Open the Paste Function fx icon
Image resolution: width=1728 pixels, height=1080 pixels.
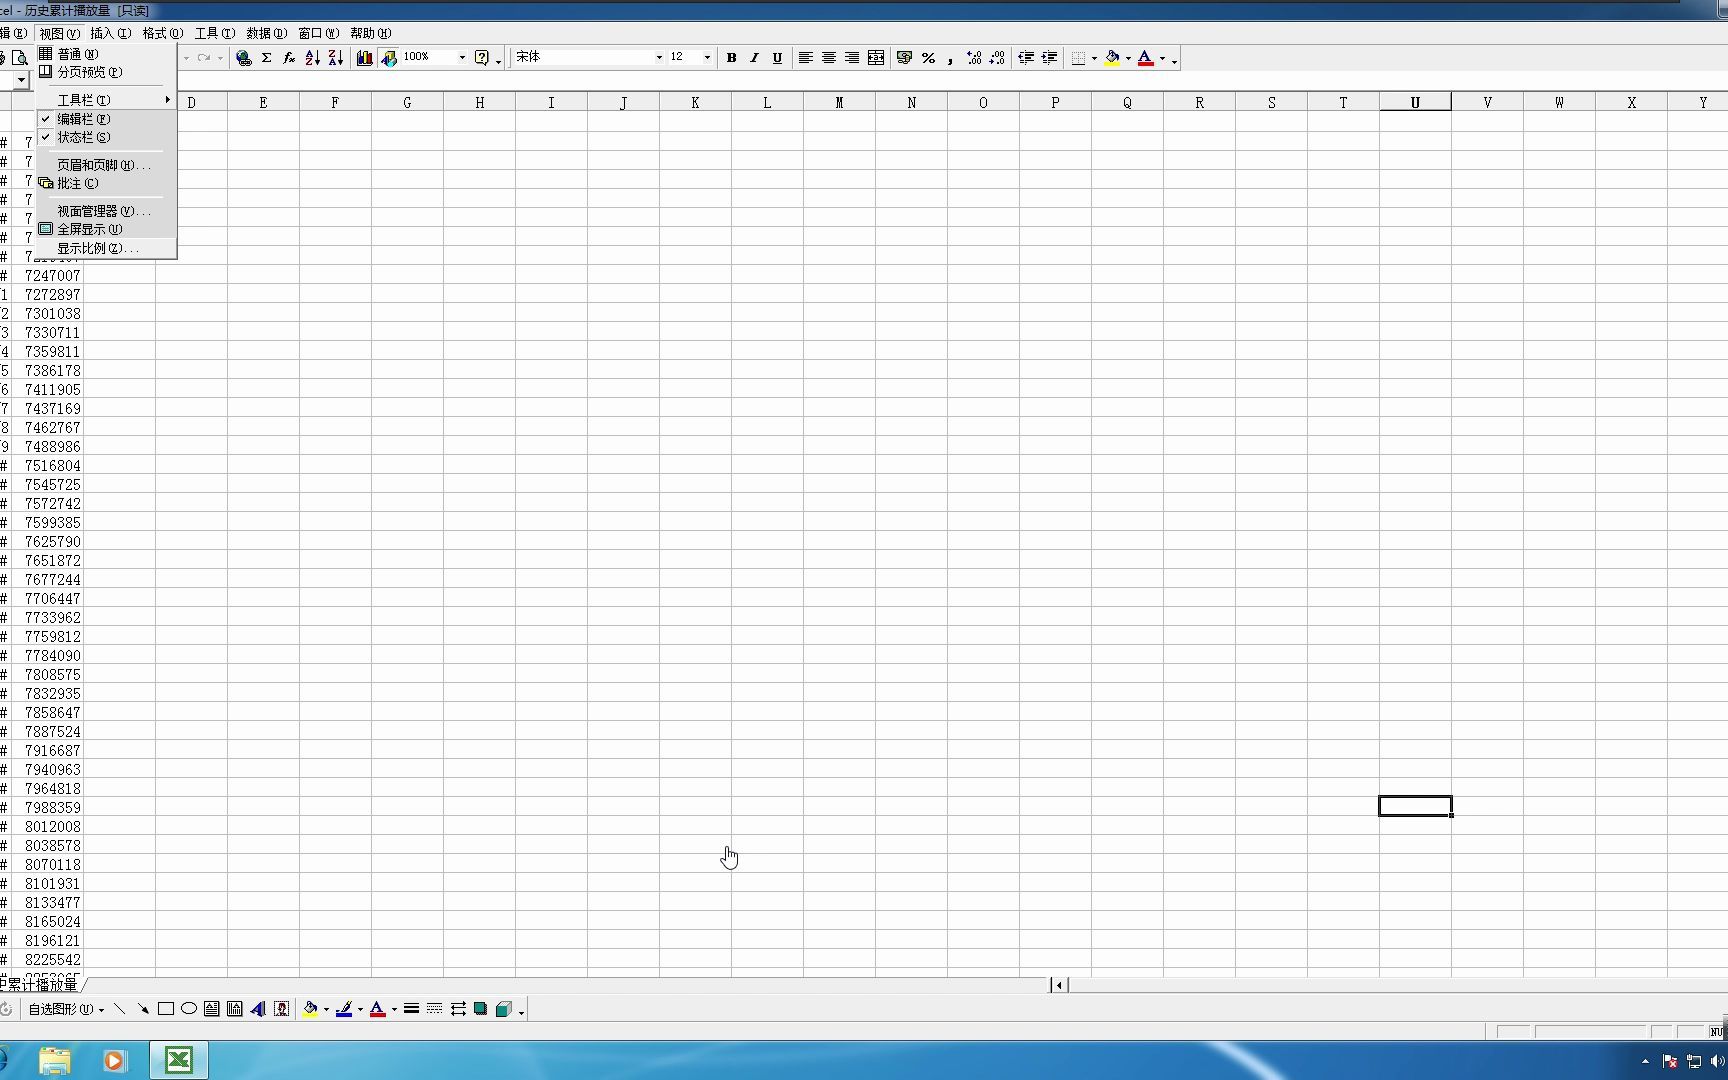point(289,58)
